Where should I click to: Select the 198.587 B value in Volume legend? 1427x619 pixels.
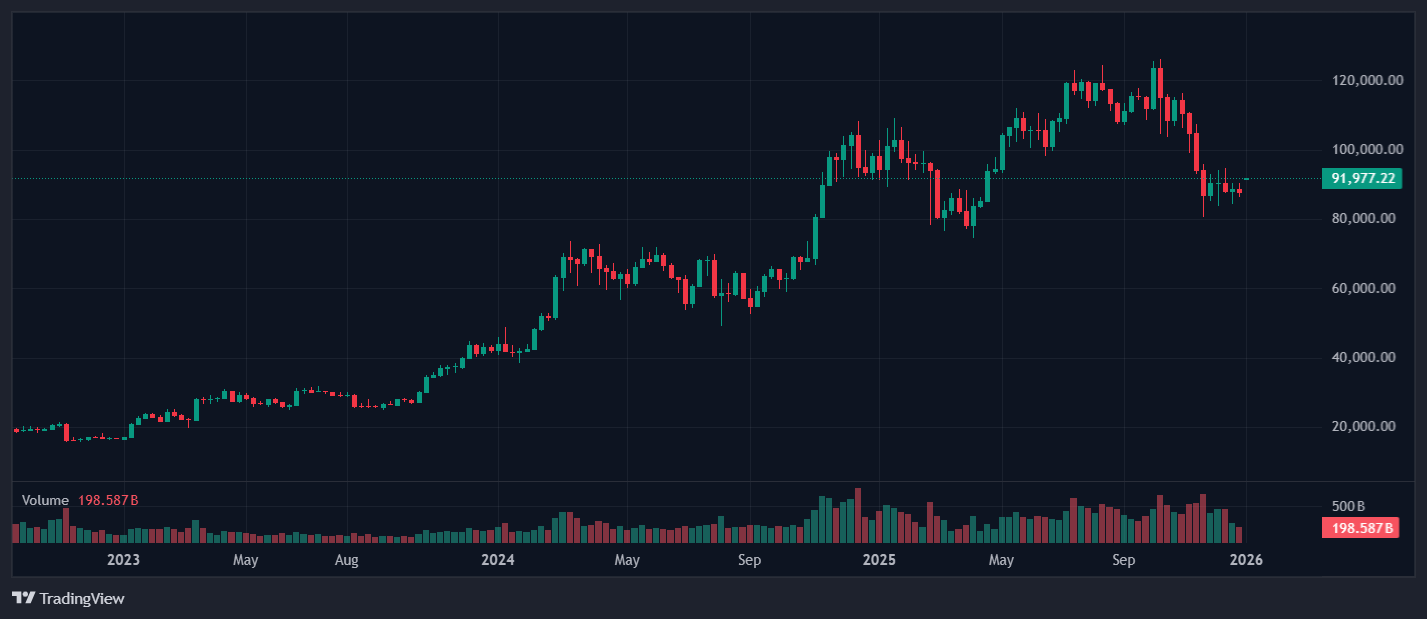click(x=108, y=500)
